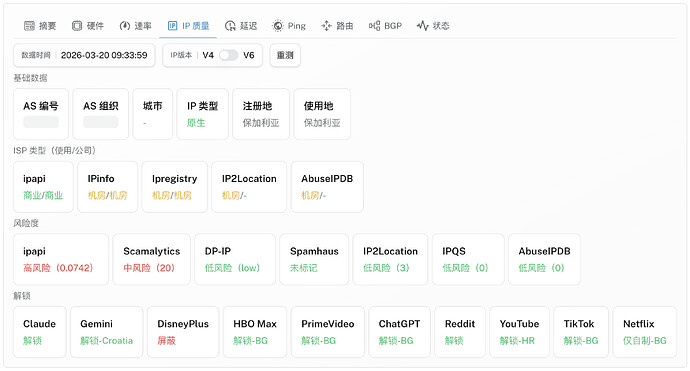
Task: Select the AS 组织 card
Action: 101,114
